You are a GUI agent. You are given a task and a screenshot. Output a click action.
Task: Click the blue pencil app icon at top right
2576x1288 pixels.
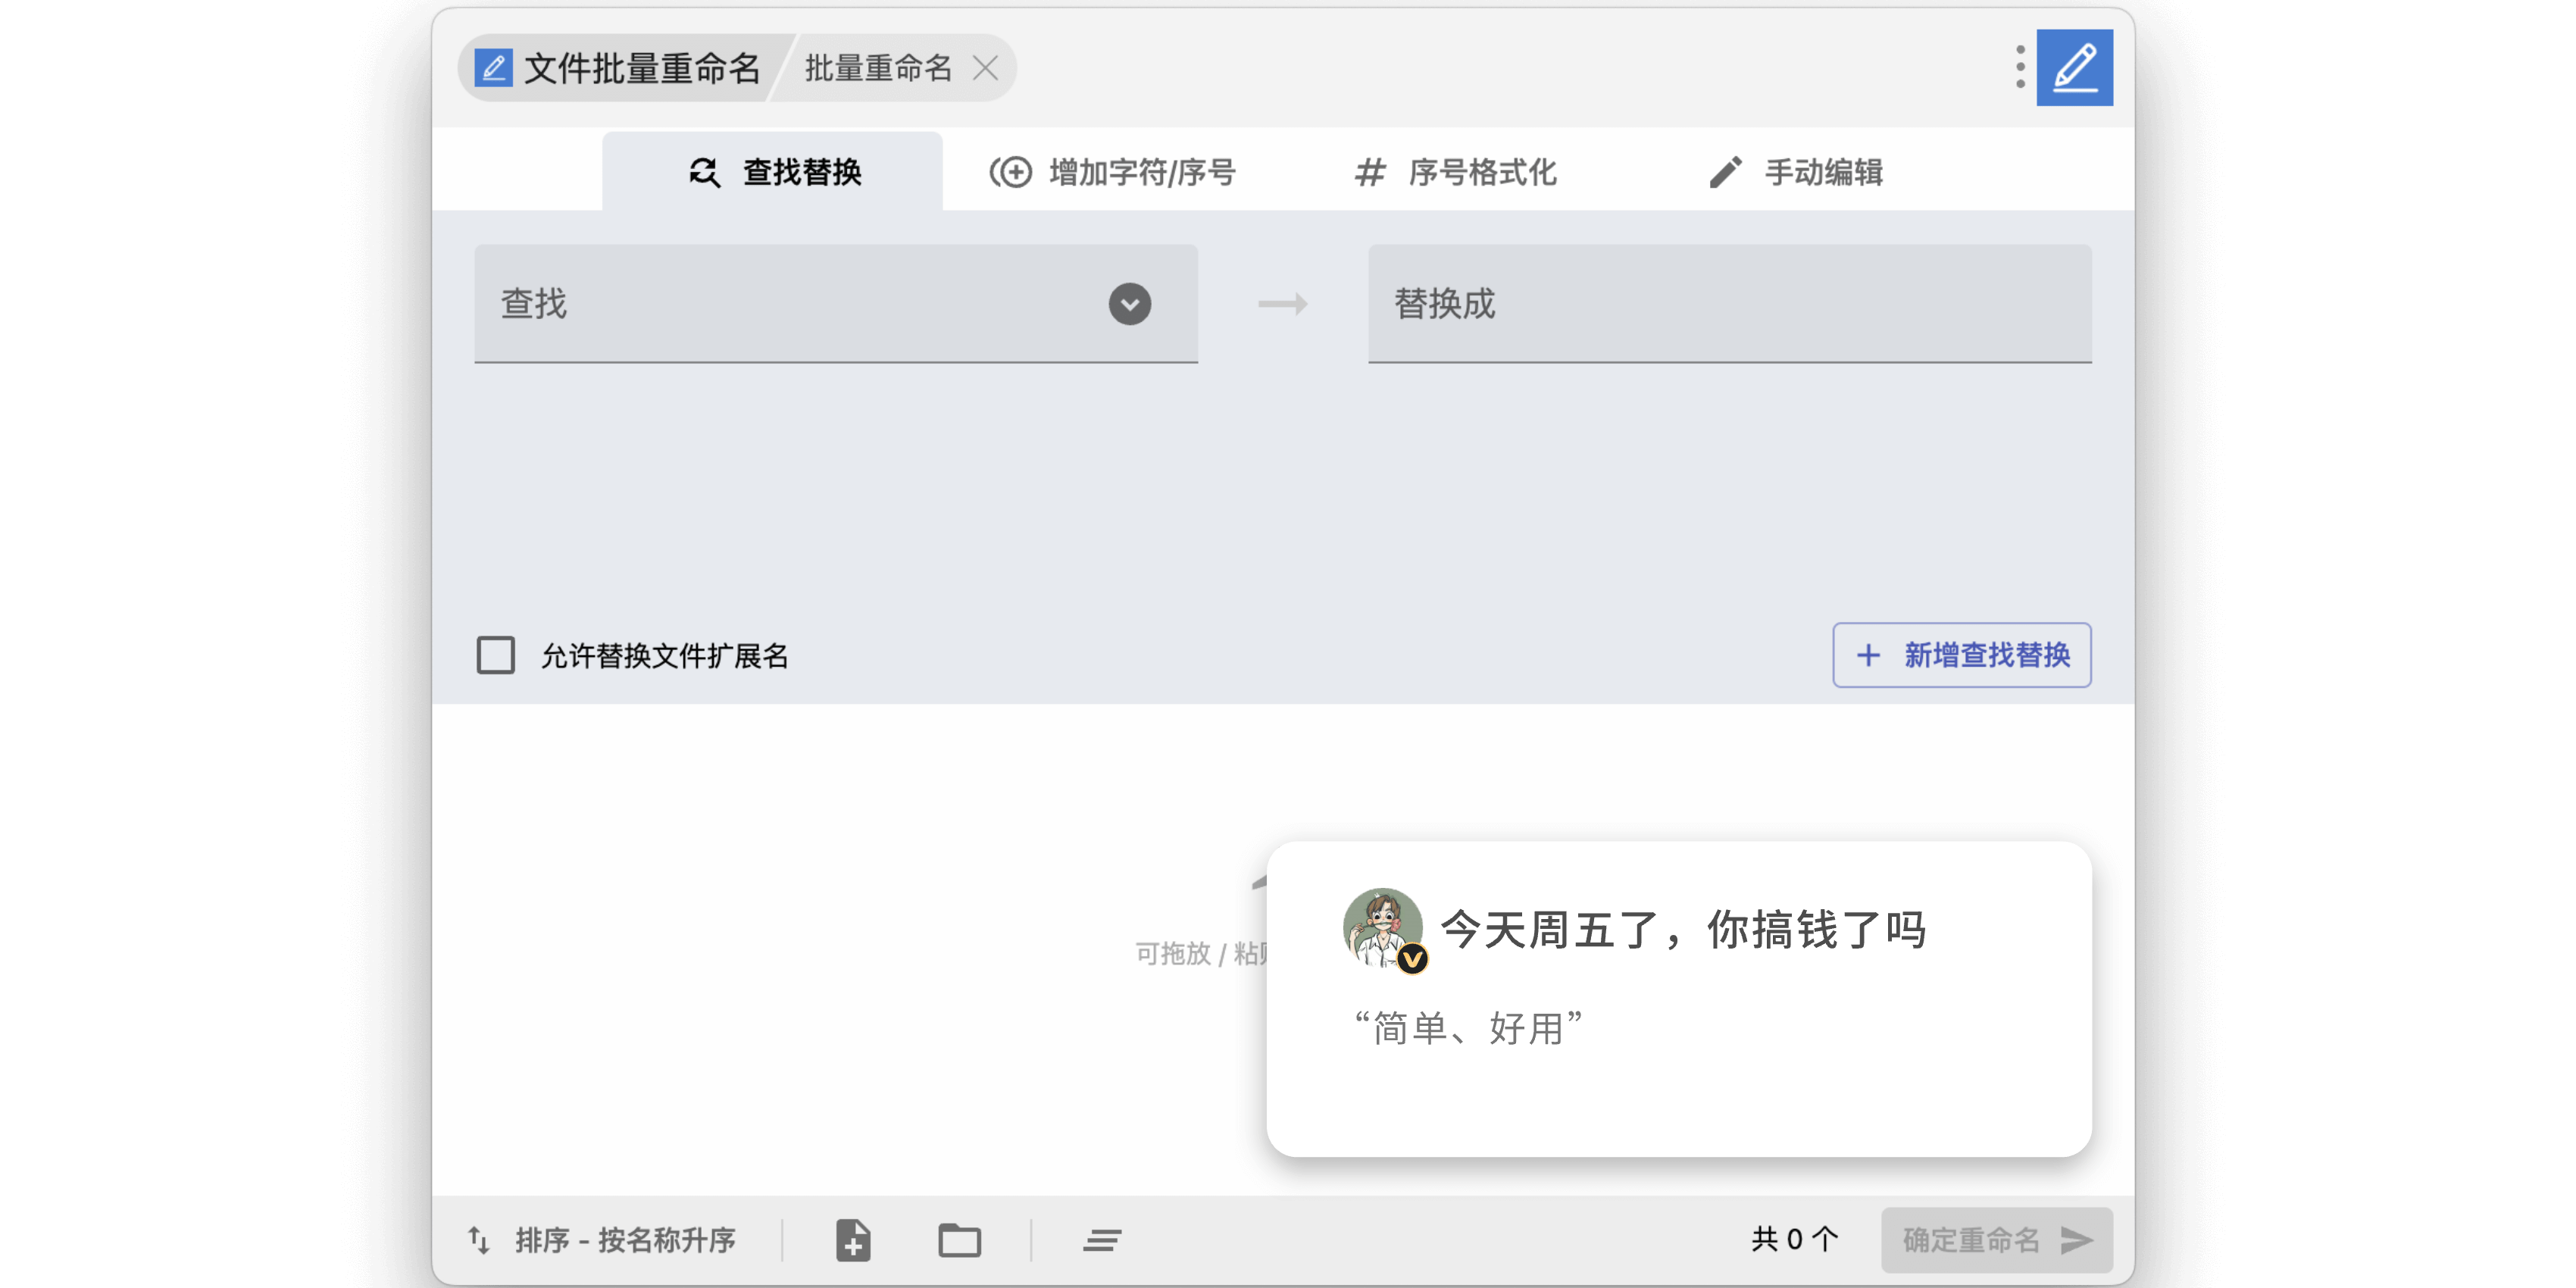pos(2074,67)
